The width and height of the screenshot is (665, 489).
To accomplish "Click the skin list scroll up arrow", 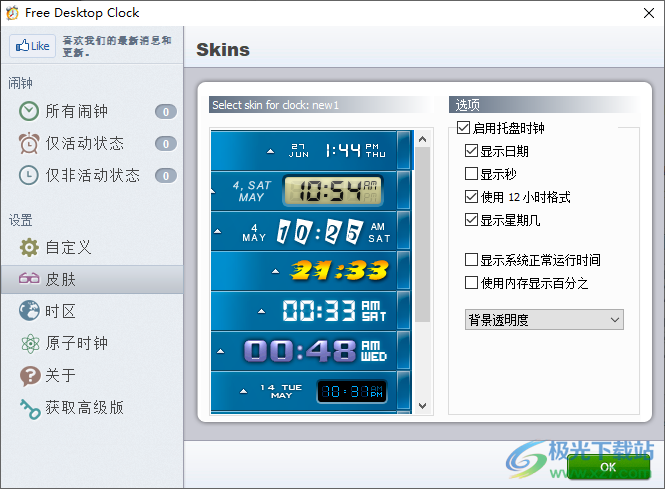I will coord(422,139).
